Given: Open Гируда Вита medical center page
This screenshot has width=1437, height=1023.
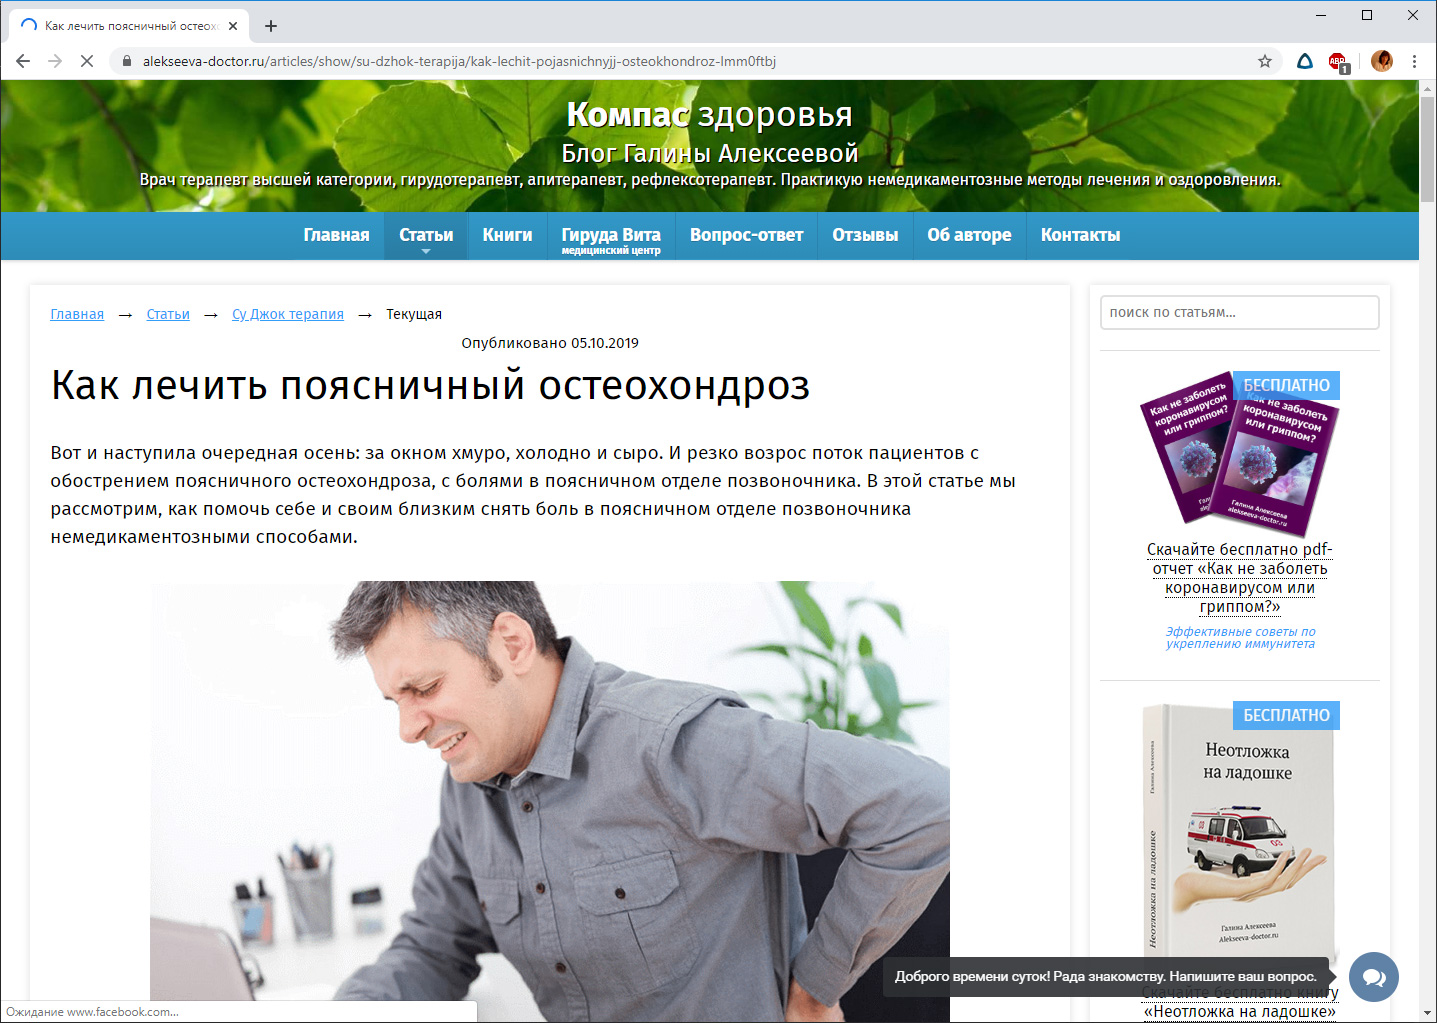Looking at the screenshot, I should coord(611,238).
